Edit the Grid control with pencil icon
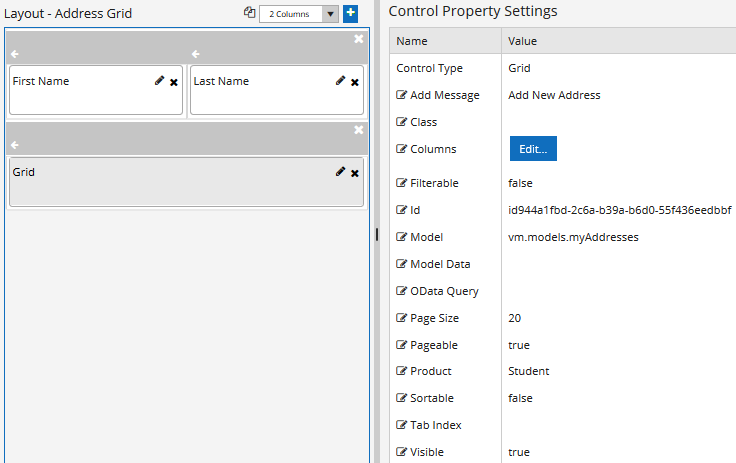The height and width of the screenshot is (463, 736). (x=340, y=172)
